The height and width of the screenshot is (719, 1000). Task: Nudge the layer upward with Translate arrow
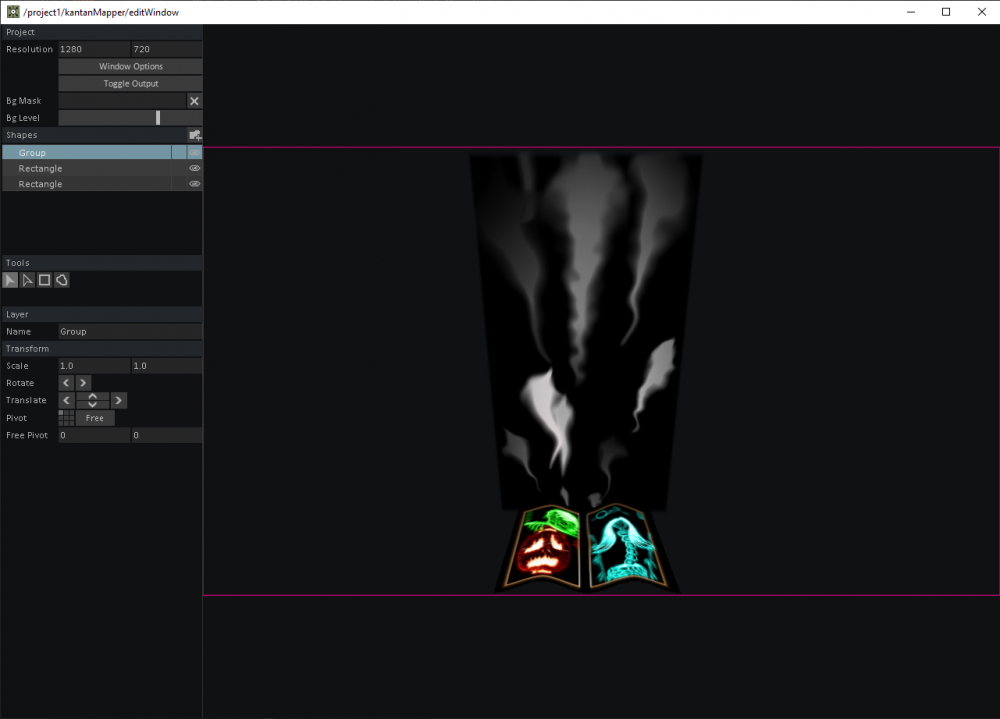93,396
